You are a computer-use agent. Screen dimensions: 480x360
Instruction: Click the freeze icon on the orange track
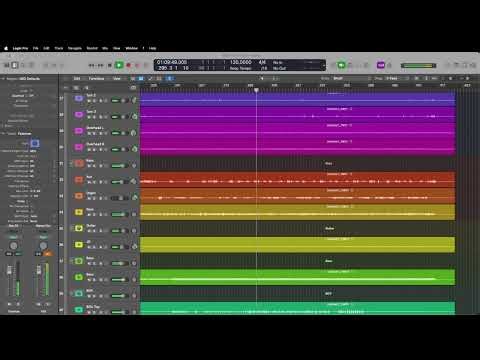134,198
